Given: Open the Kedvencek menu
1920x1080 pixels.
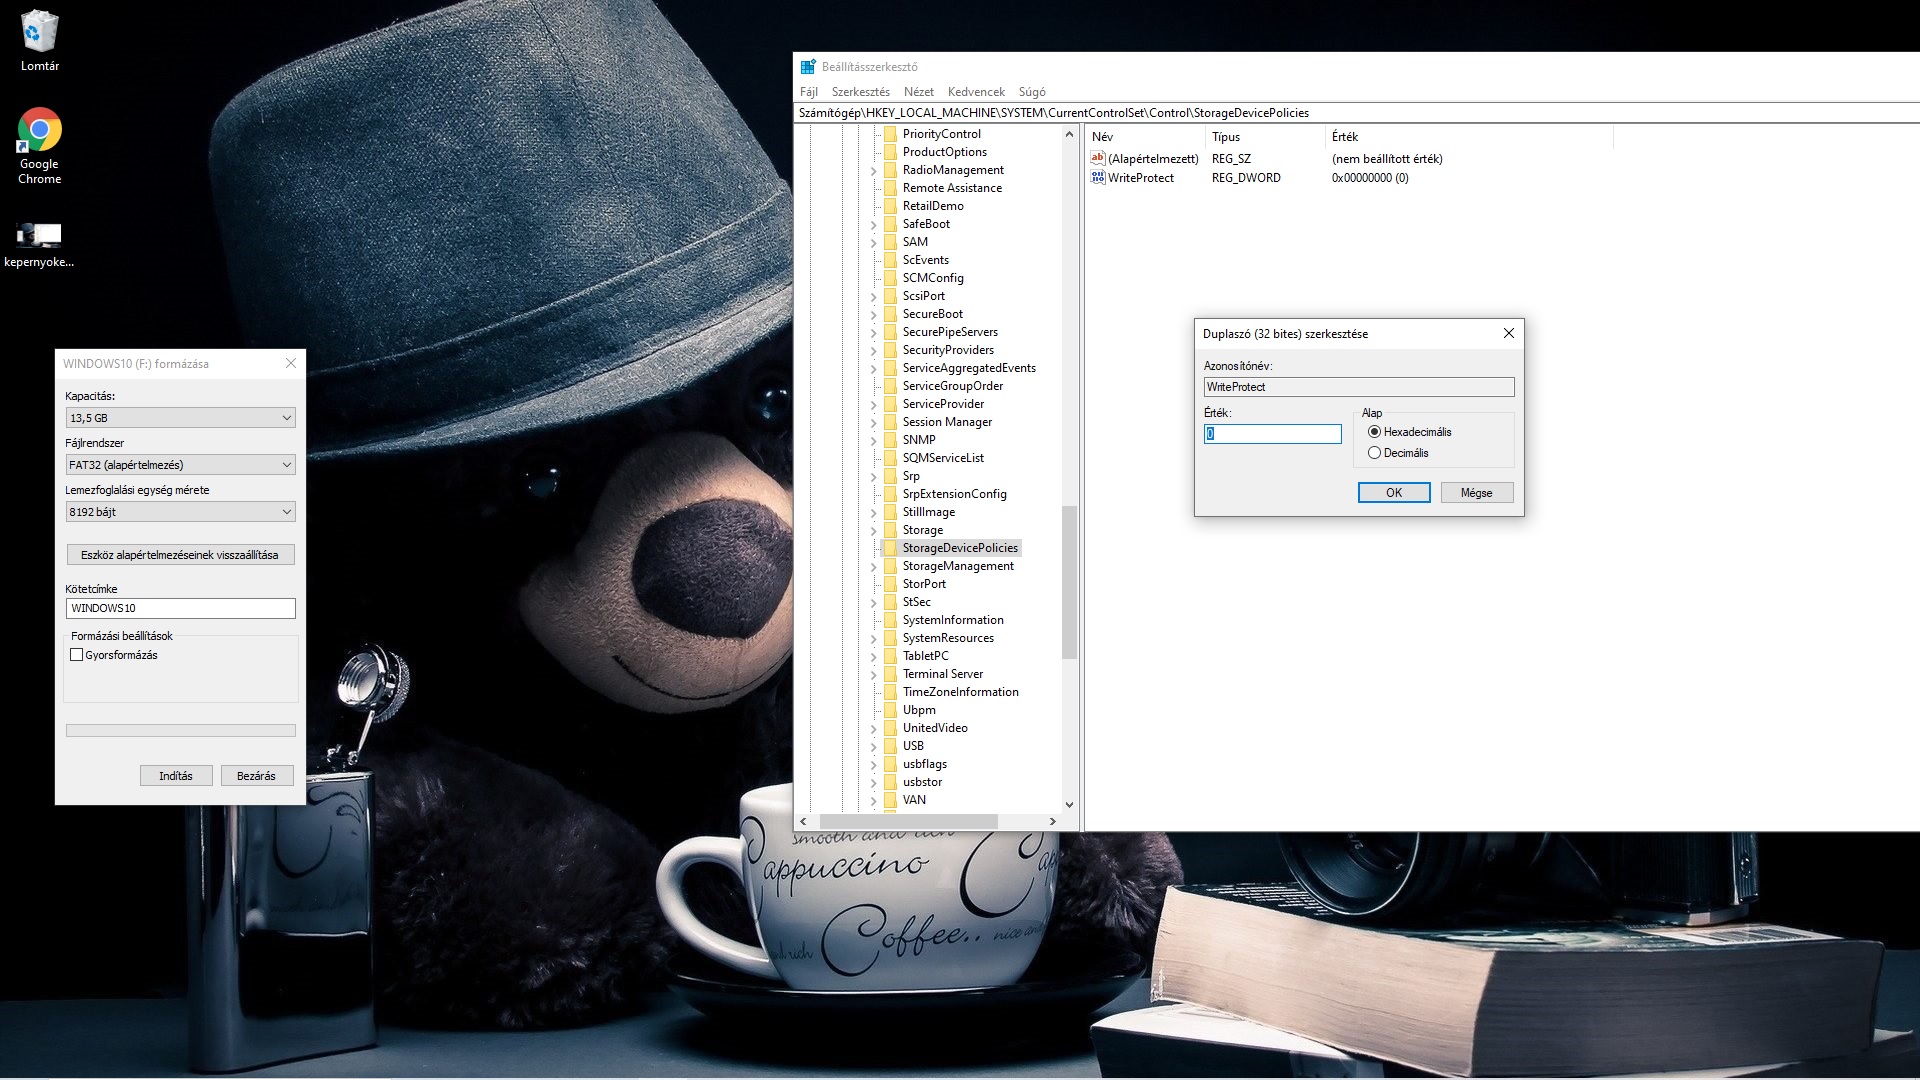Looking at the screenshot, I should click(x=976, y=92).
